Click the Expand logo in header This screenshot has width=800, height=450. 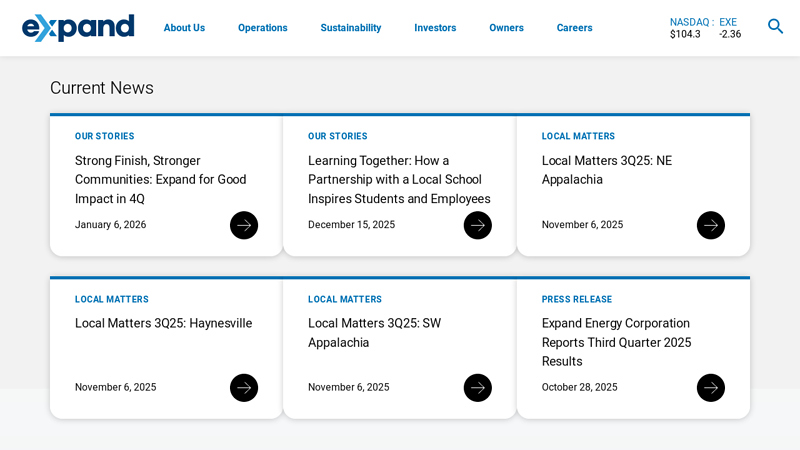78,28
